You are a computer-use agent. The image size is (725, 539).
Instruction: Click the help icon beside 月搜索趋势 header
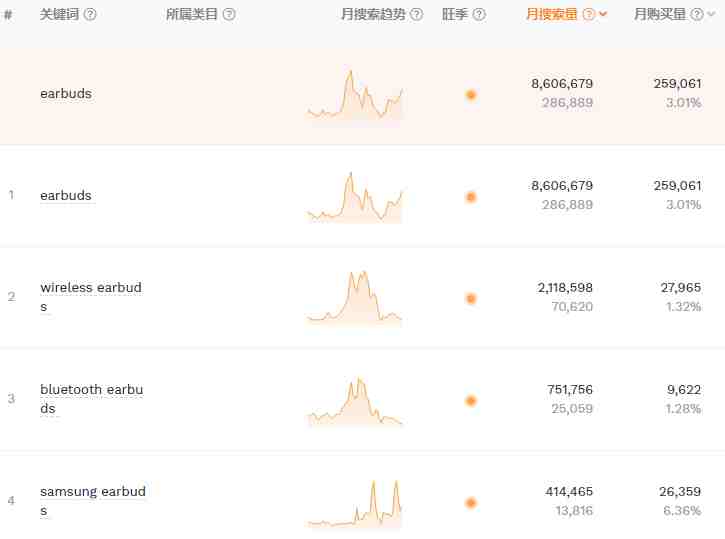tap(417, 14)
